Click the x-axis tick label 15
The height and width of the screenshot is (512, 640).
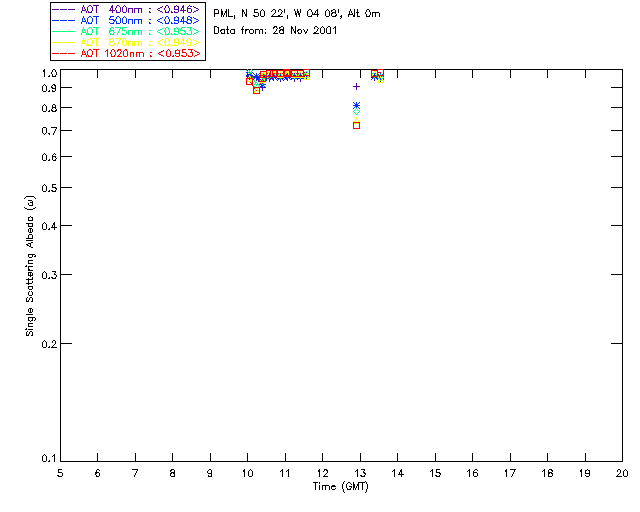435,474
